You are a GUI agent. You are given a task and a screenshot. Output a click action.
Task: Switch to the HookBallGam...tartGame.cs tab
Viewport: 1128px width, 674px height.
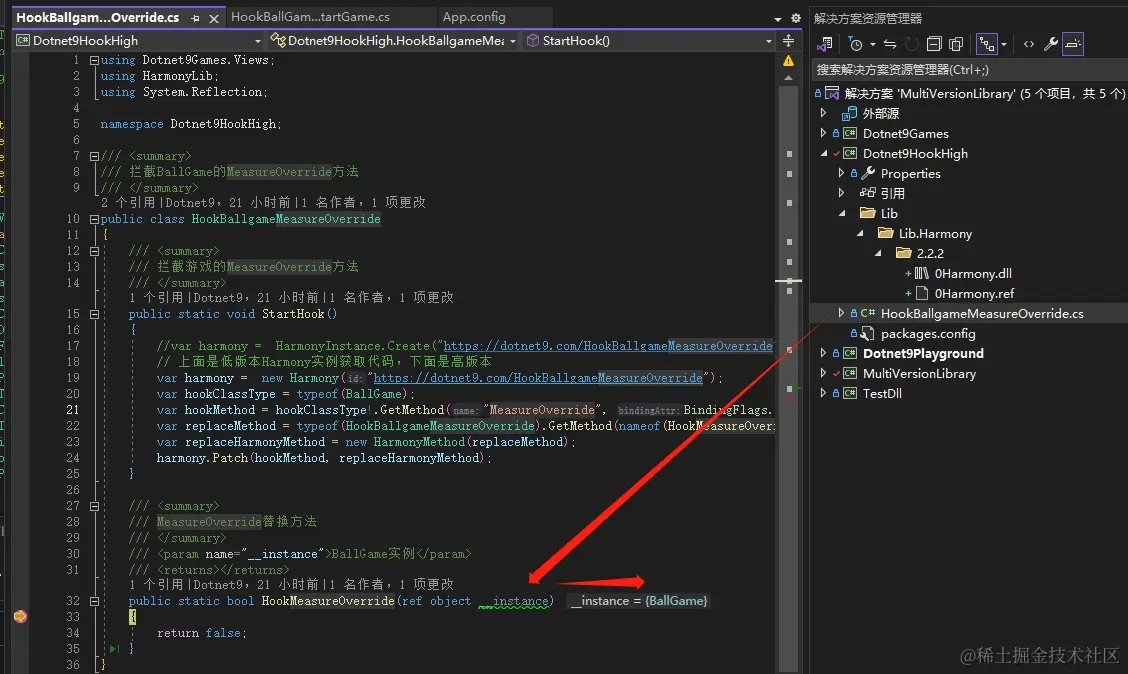(310, 17)
